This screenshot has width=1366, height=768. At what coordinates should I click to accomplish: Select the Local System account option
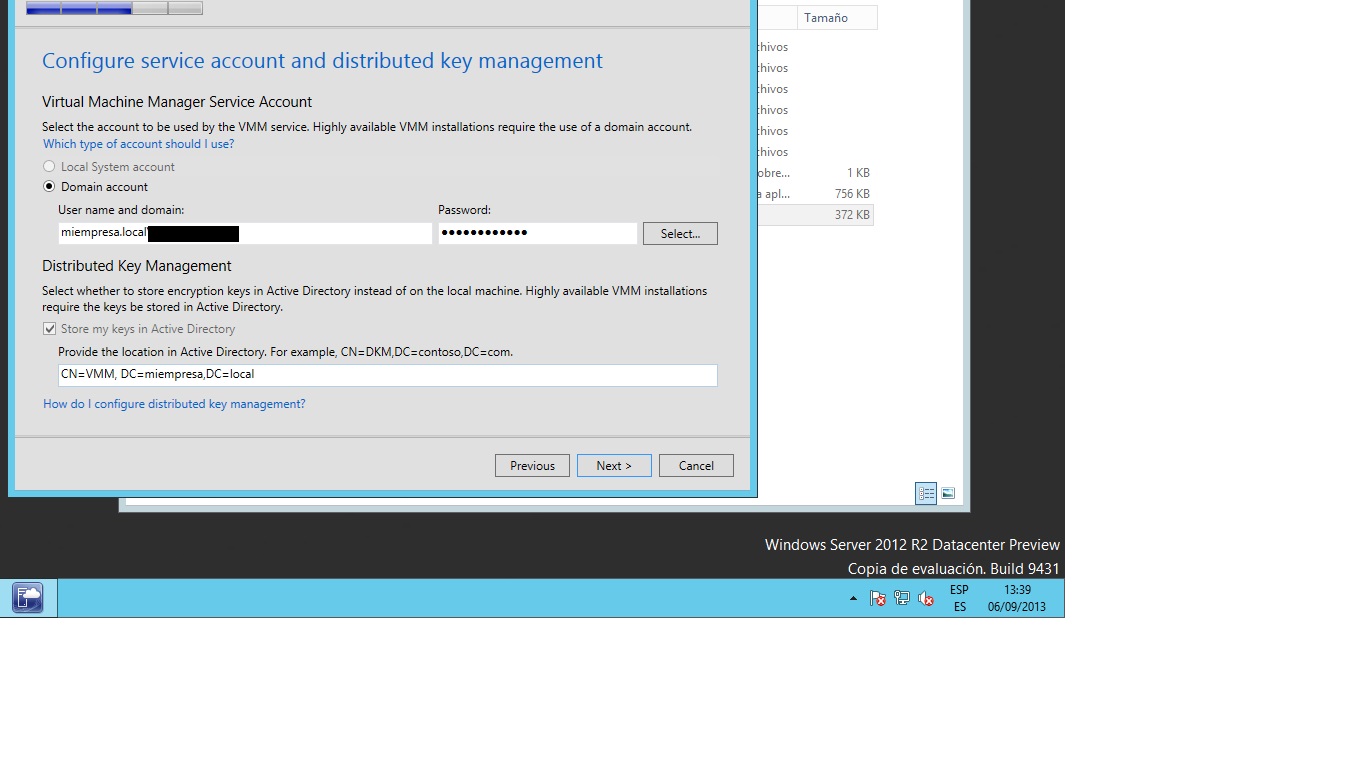(49, 167)
